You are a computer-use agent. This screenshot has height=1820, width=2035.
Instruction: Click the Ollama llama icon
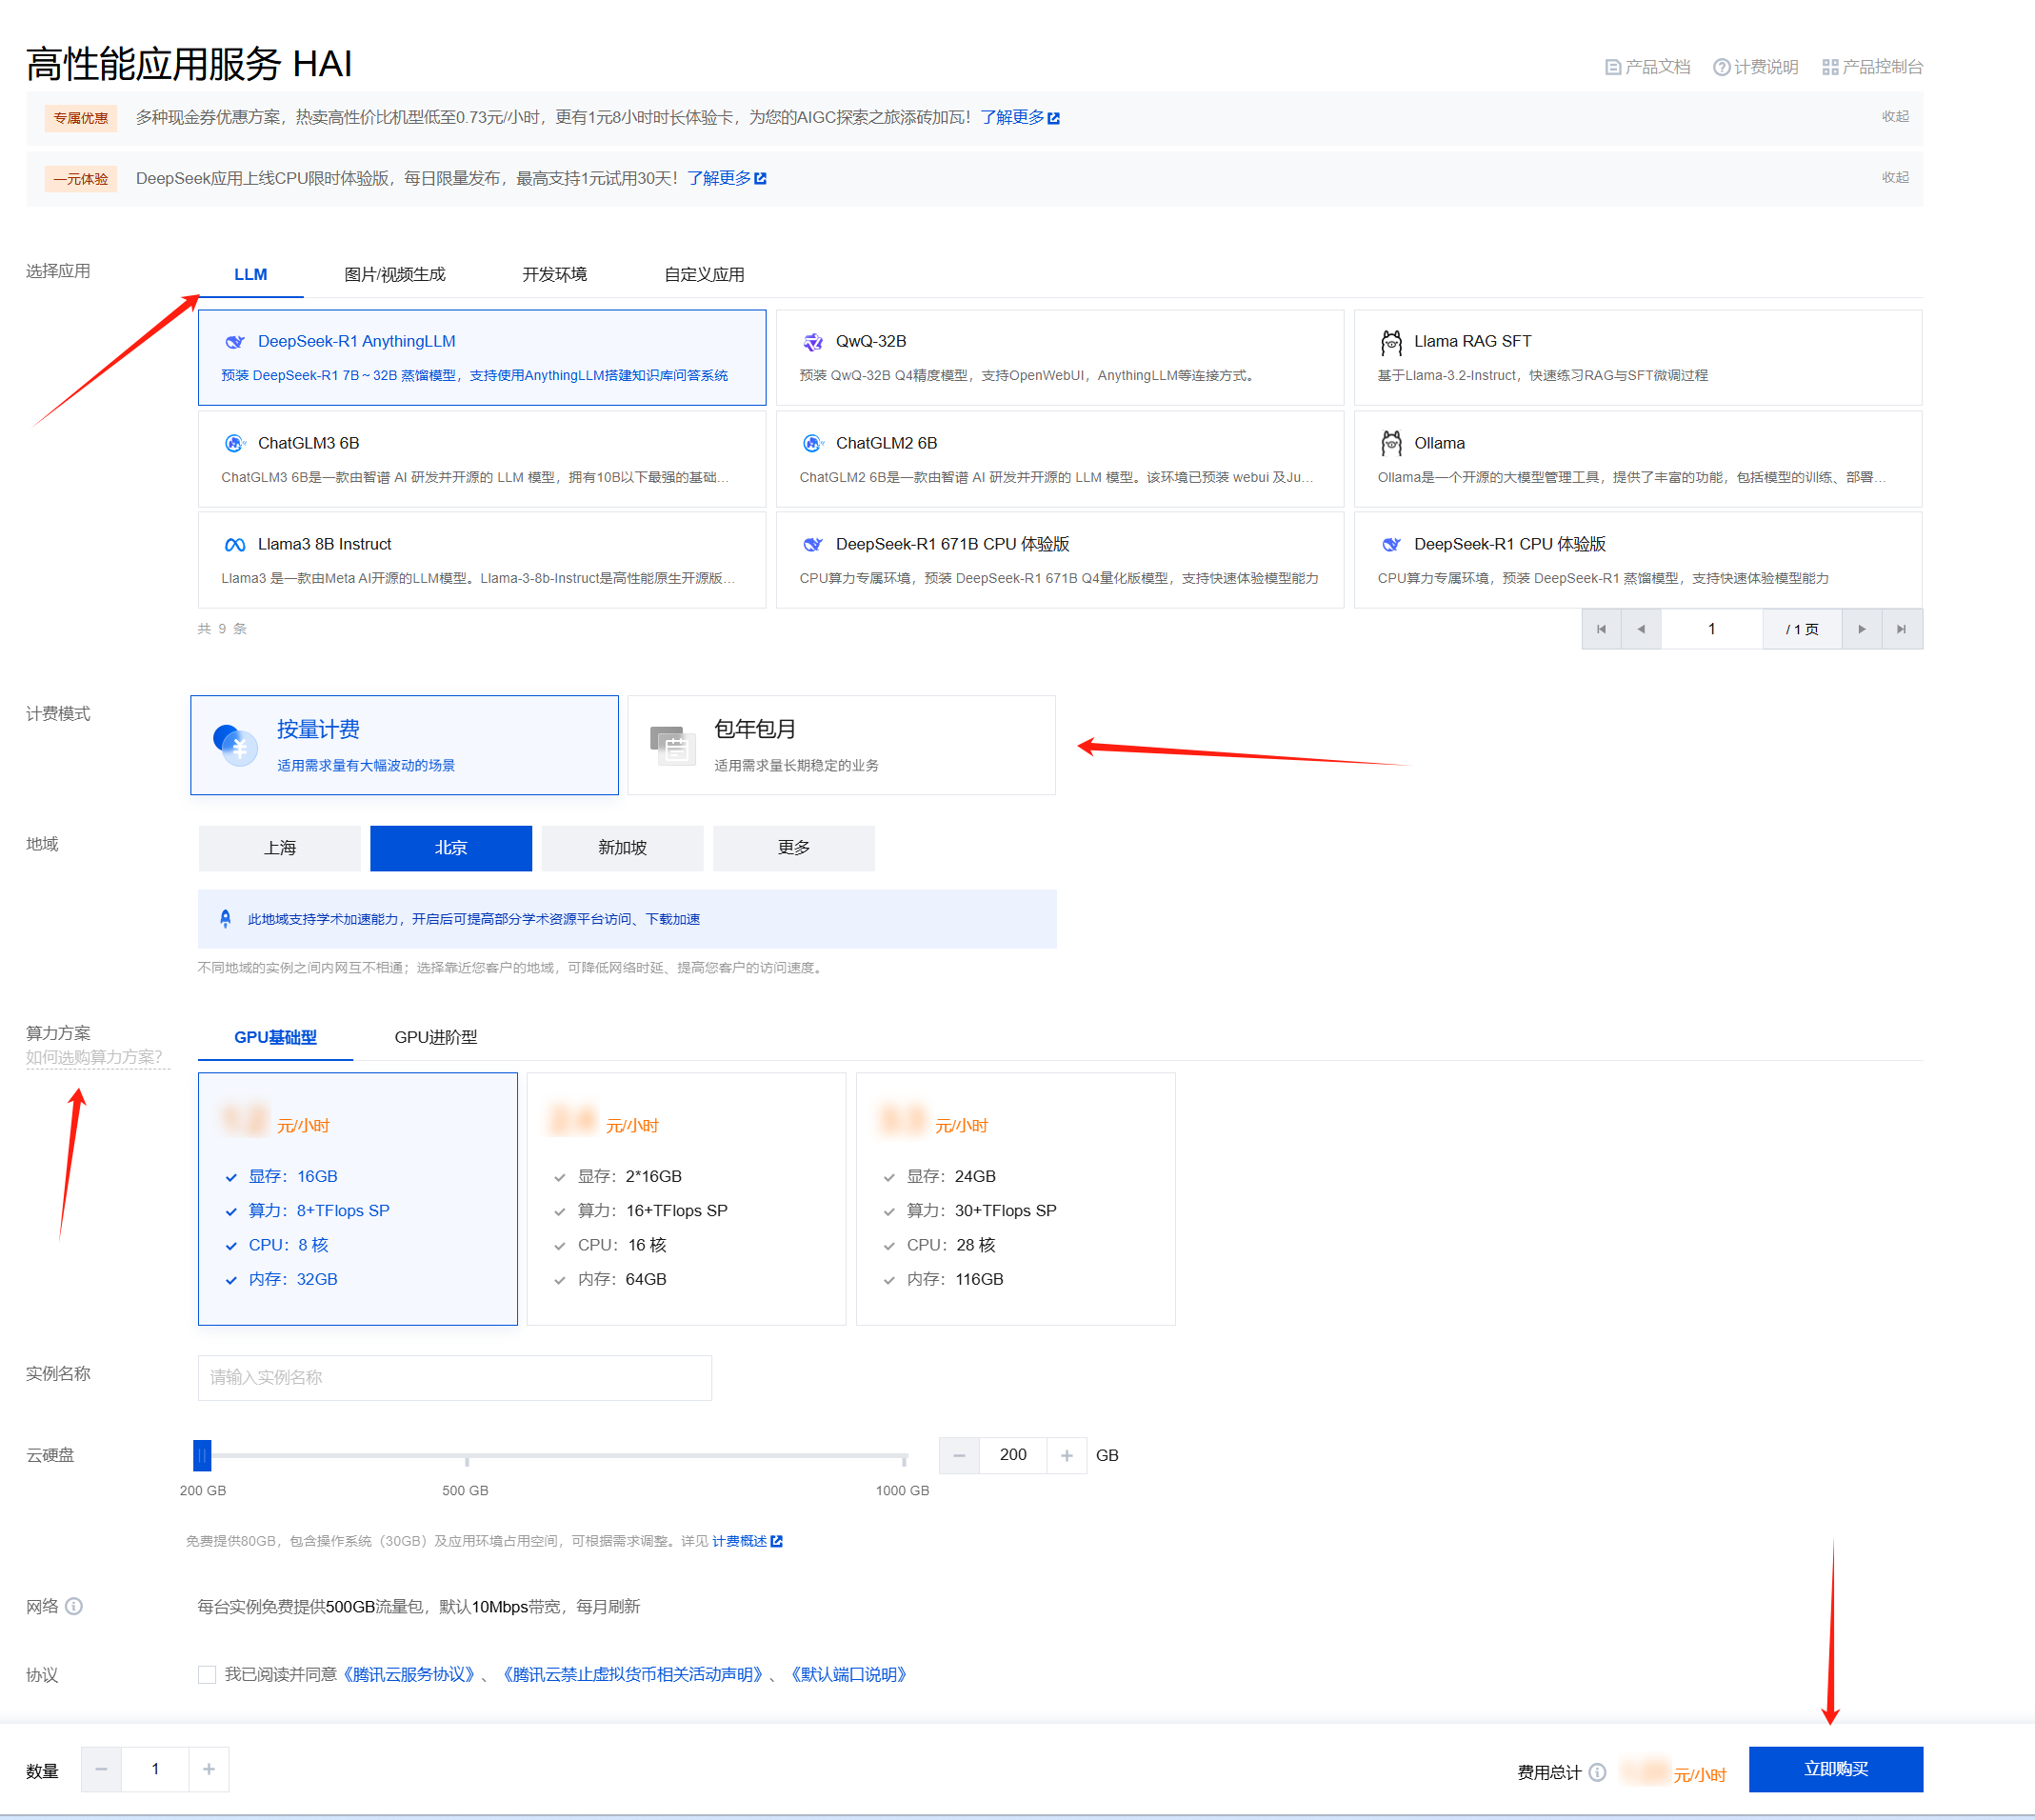click(1391, 443)
